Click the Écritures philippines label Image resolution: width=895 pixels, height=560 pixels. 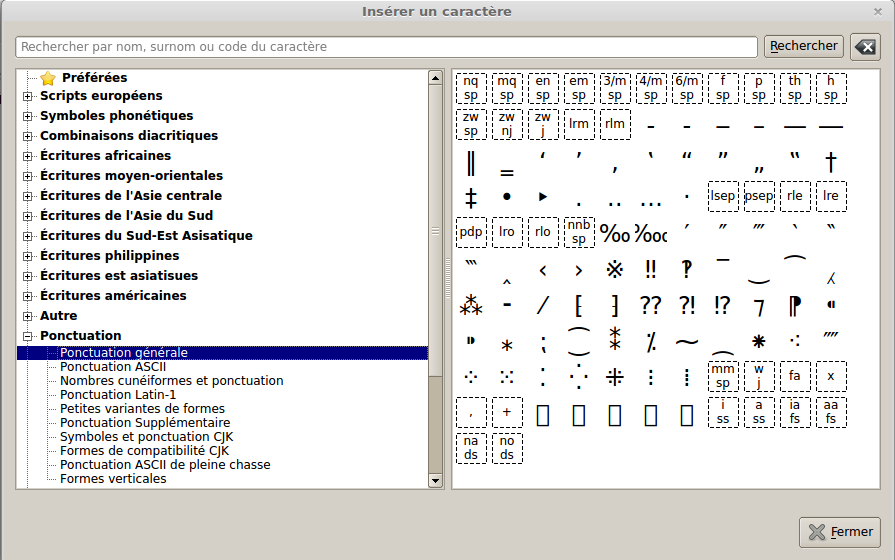tap(110, 256)
